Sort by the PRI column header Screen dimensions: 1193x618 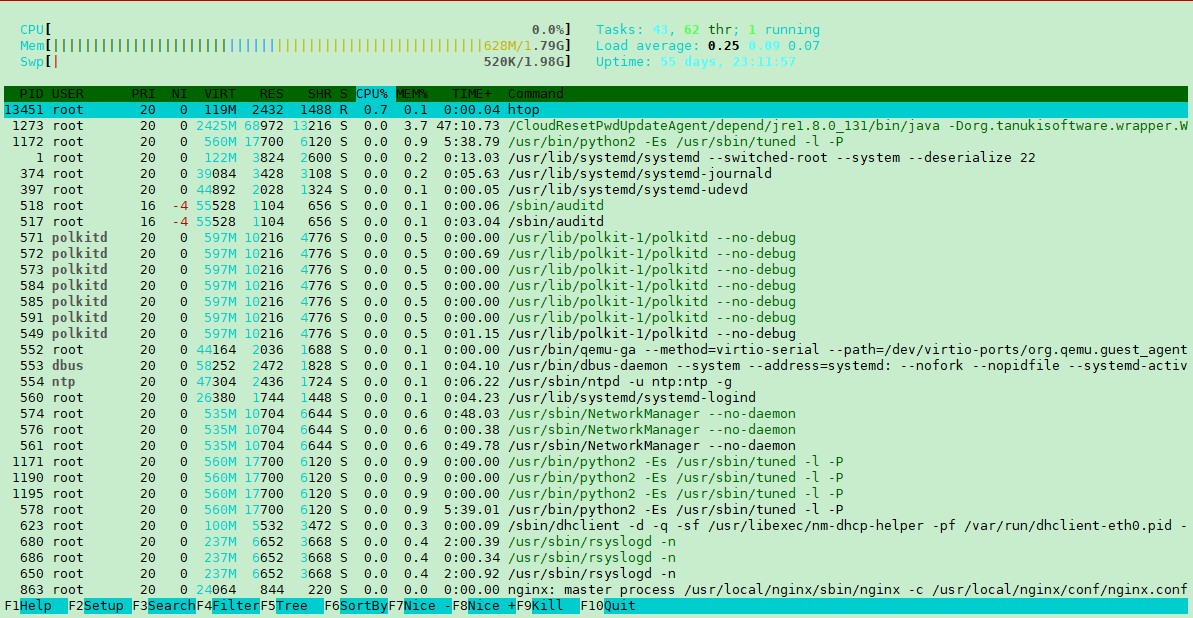tap(143, 94)
